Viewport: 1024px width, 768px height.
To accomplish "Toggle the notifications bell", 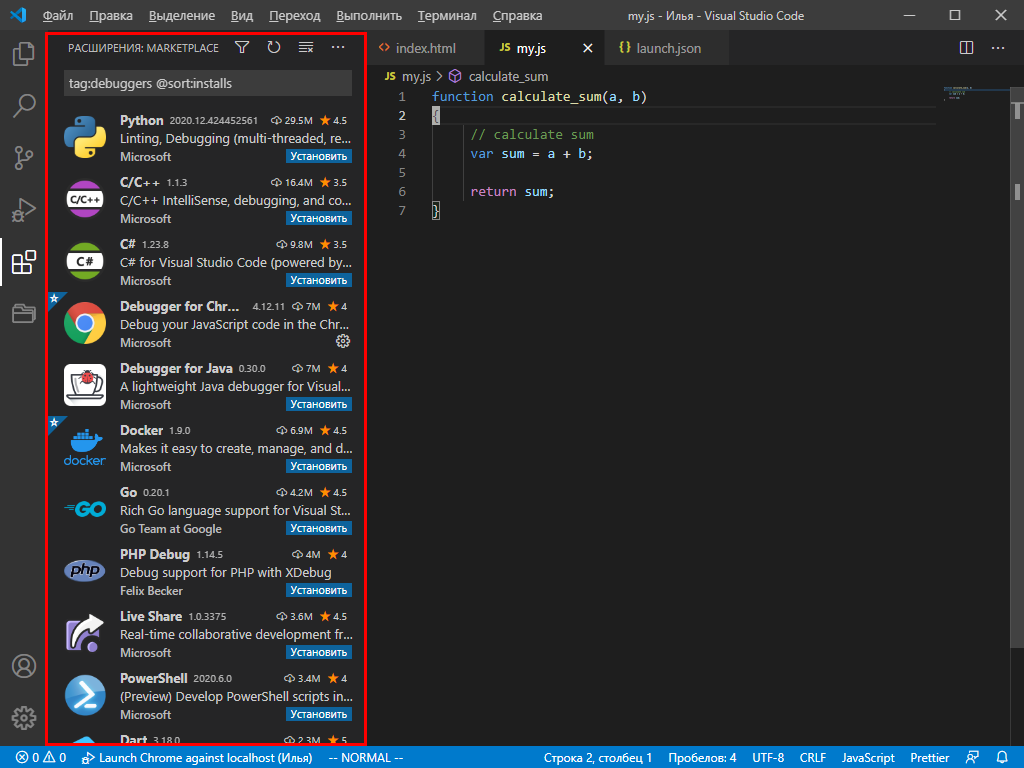I will pyautogui.click(x=1003, y=758).
